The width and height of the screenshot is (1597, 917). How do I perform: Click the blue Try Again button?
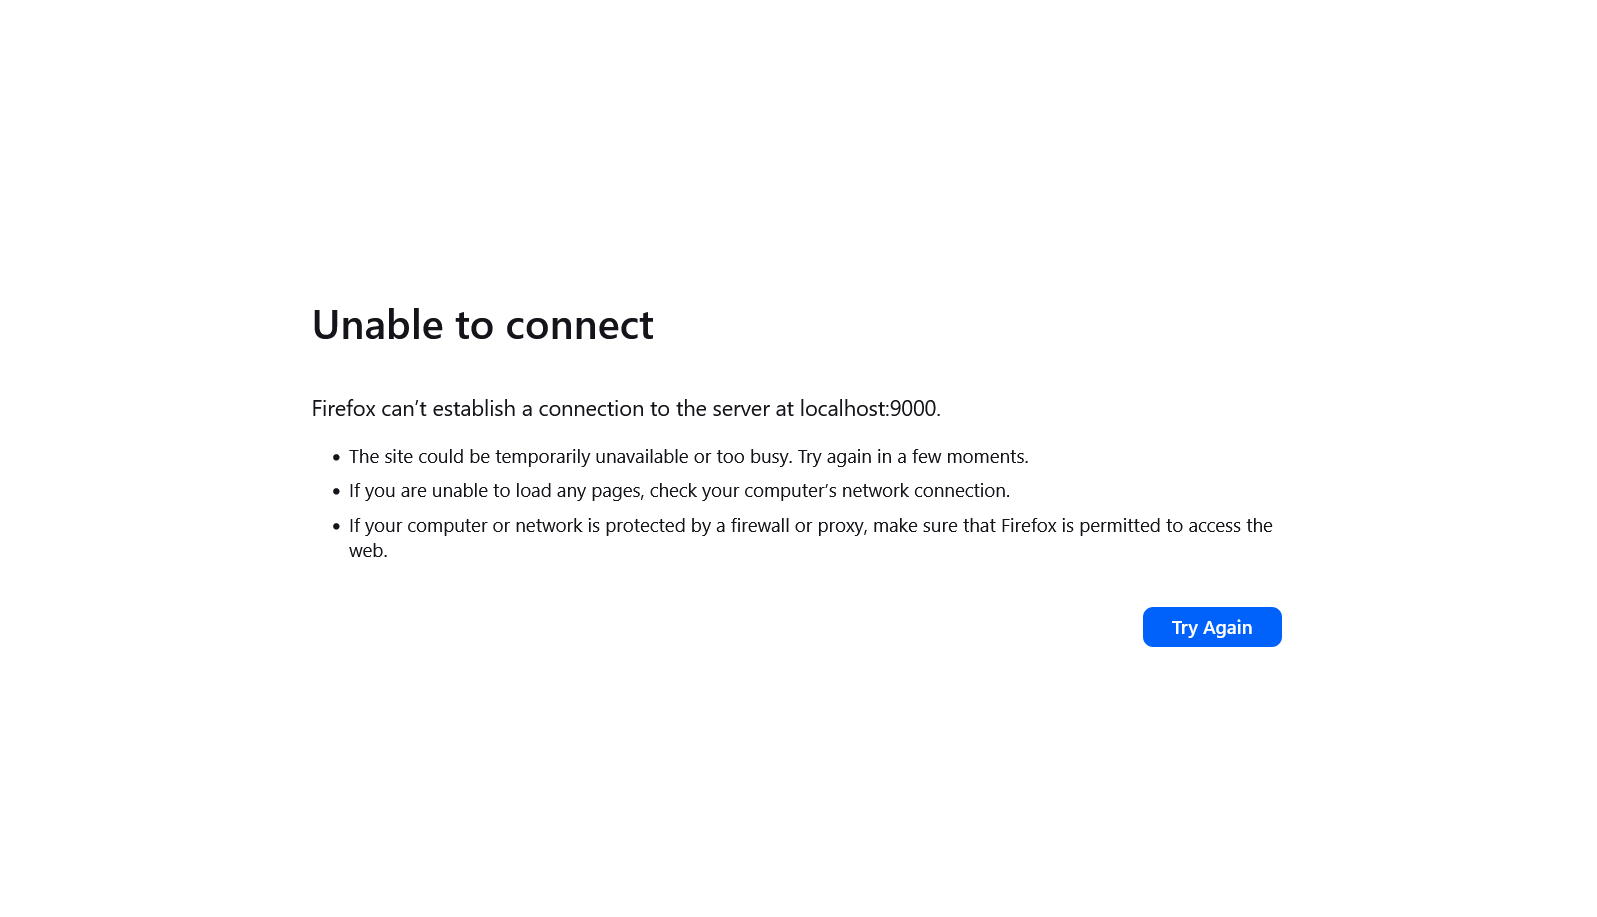click(x=1211, y=627)
